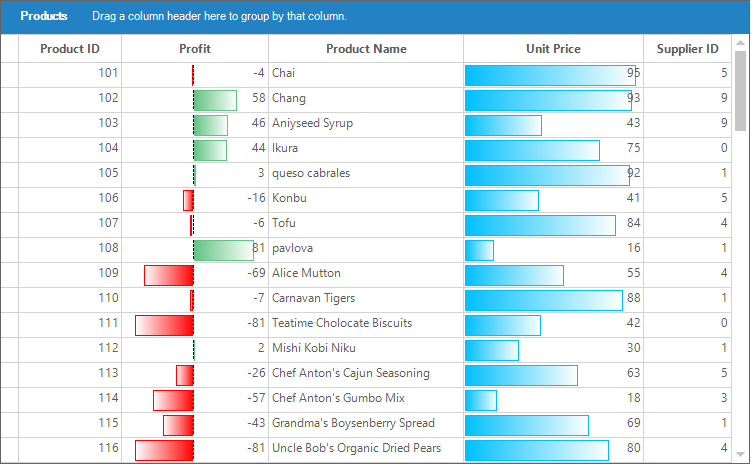Select Uncle Bob's Organic Dried Pears row

point(356,449)
